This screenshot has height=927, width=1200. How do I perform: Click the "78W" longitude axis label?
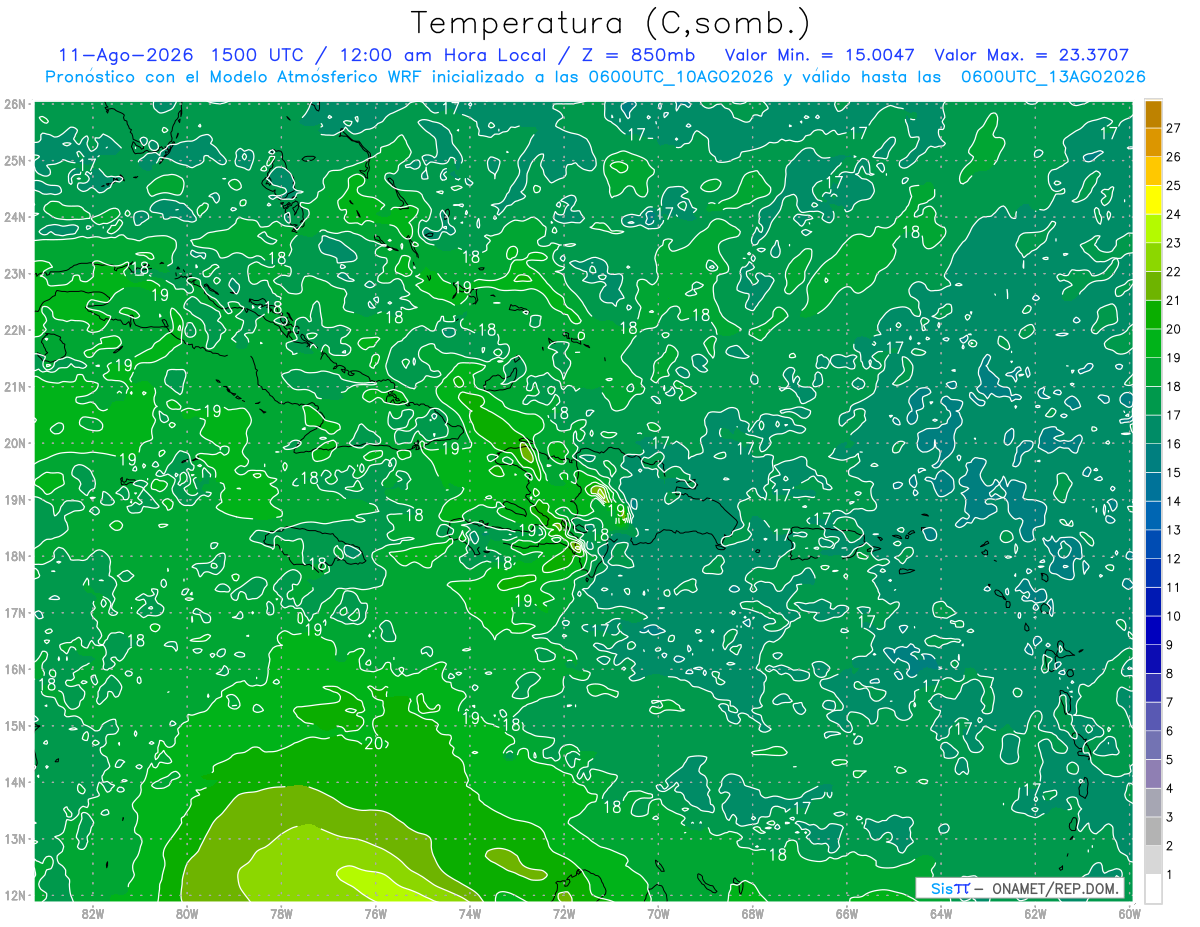click(281, 913)
